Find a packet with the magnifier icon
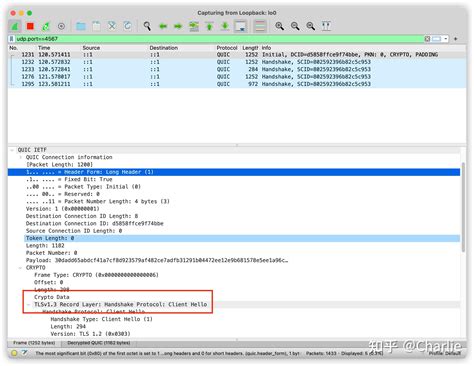Screen dimensions: 474x366 (147, 26)
